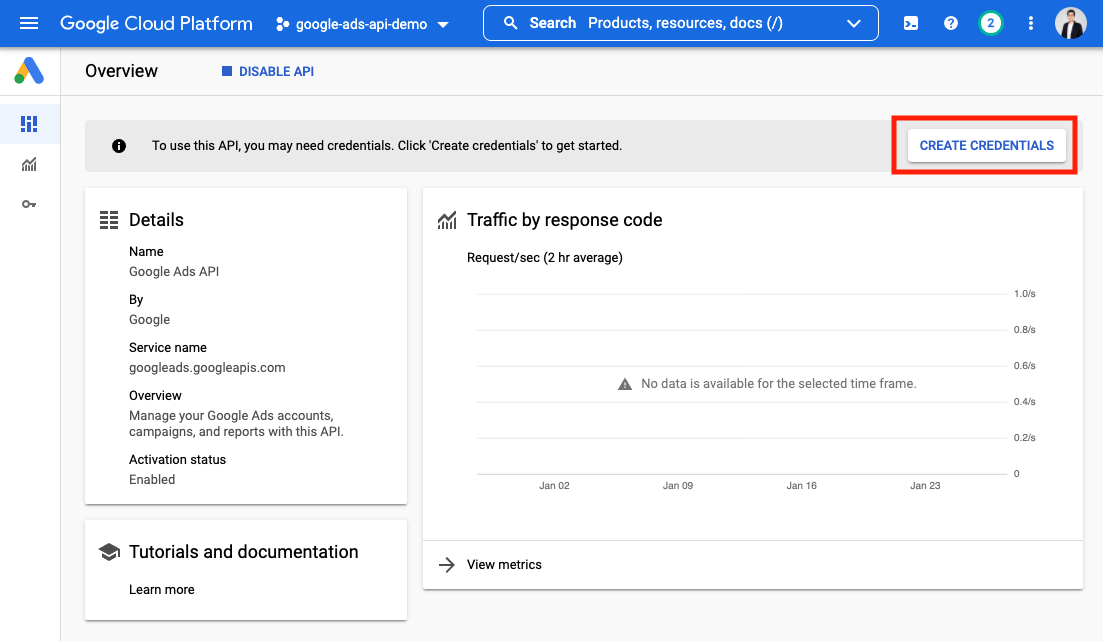Open the Metrics chart sidebar icon
1103x641 pixels.
point(29,165)
